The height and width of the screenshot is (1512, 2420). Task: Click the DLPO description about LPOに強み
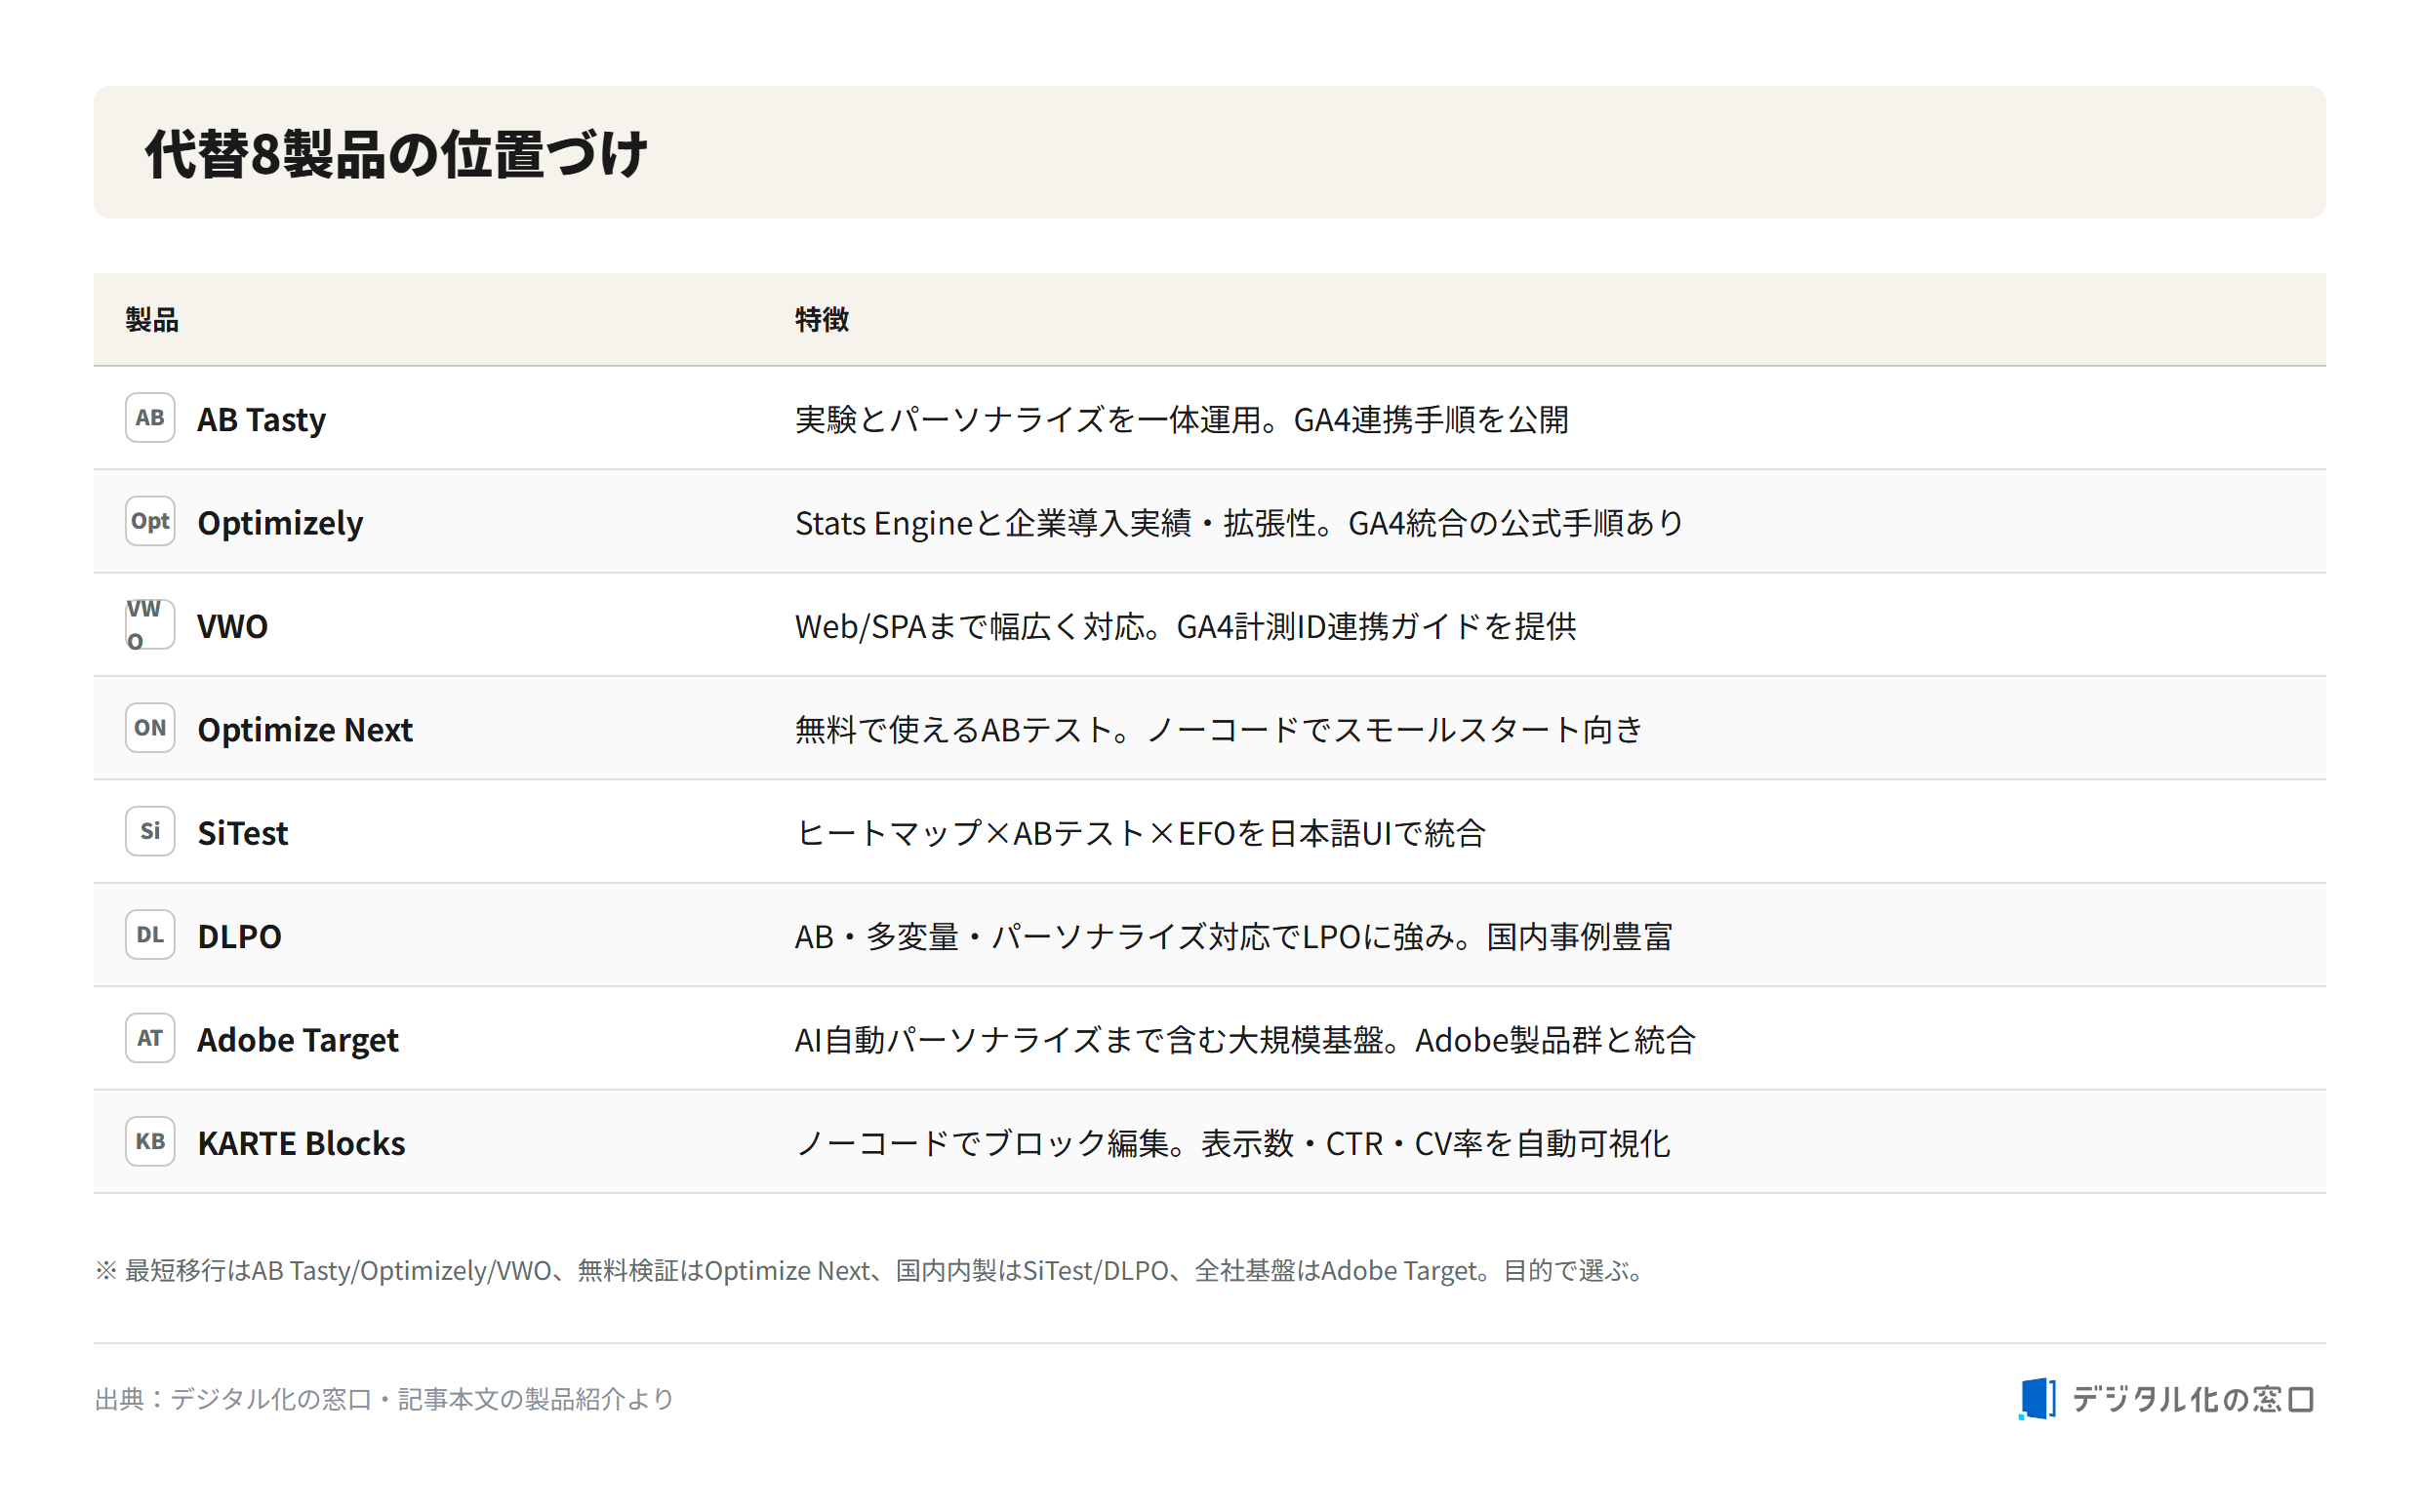point(1233,936)
